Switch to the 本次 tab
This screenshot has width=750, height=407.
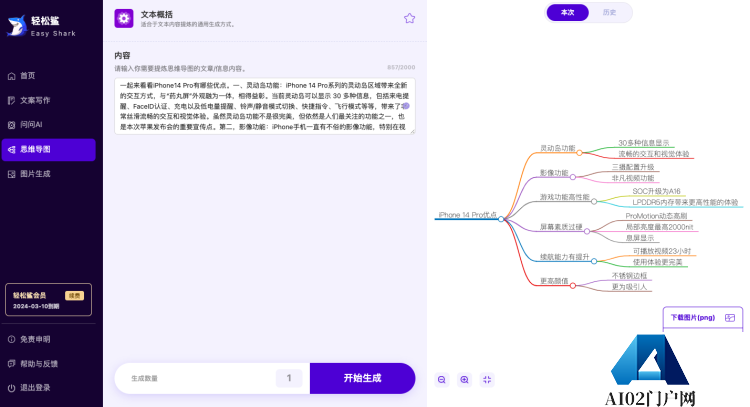[567, 12]
